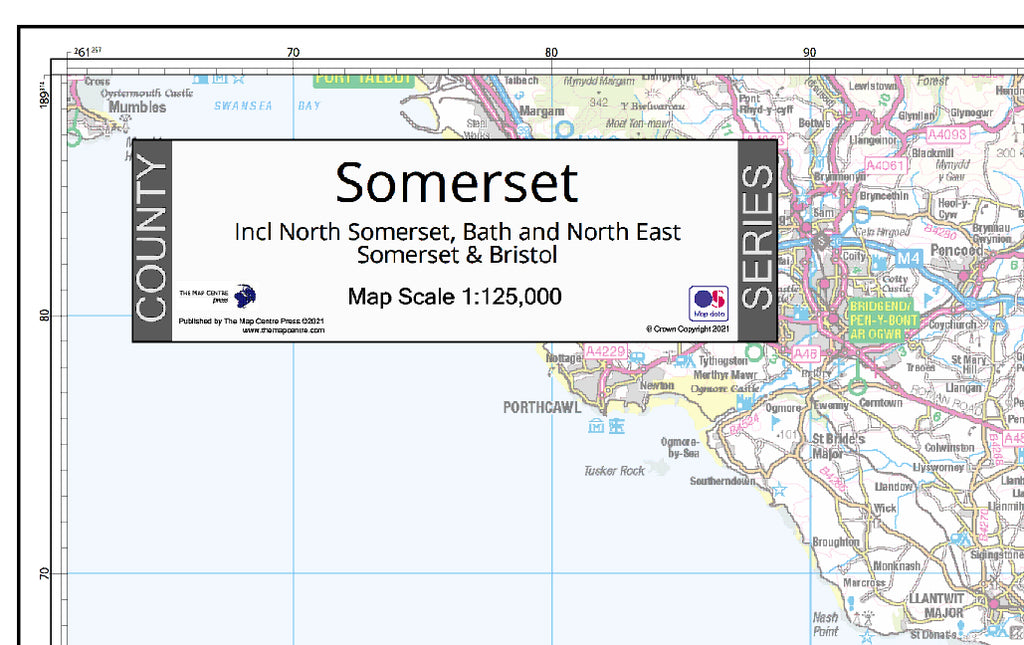This screenshot has width=1024, height=645.
Task: Click the picnic site icon beside the Porthcawl museum symbol
Action: pyautogui.click(x=615, y=426)
